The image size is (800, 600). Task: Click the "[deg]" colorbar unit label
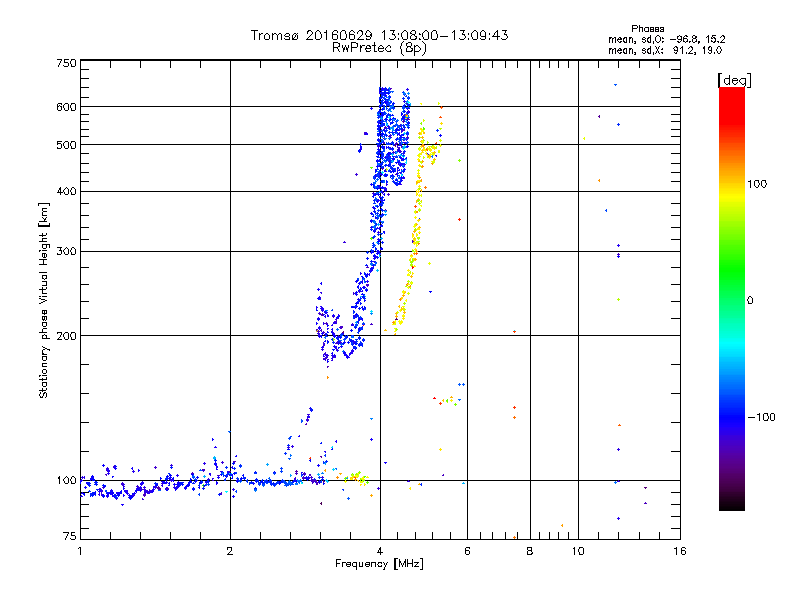click(x=734, y=80)
